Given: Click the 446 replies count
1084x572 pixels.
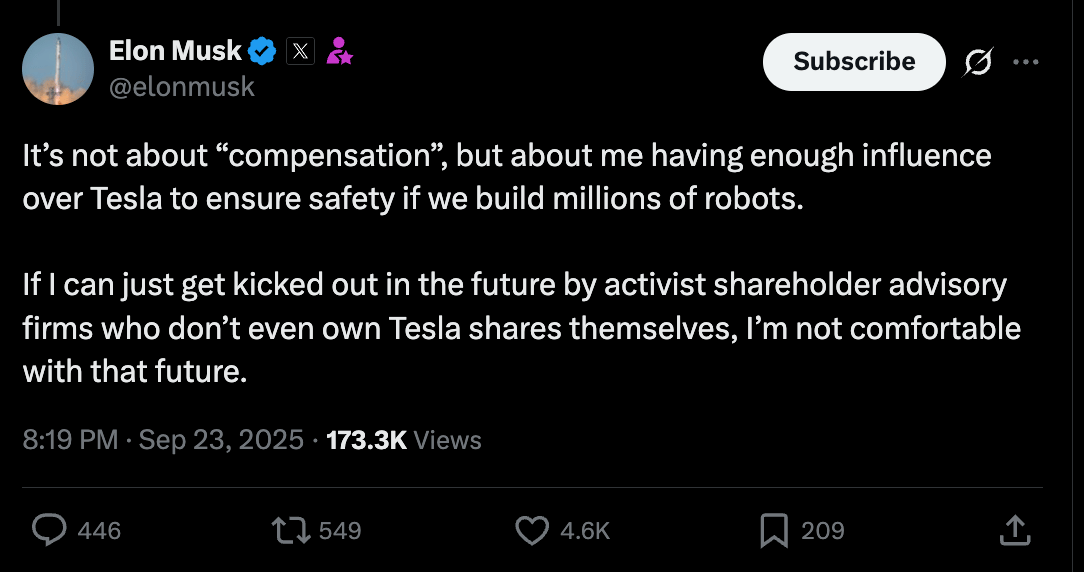Looking at the screenshot, I should [99, 530].
